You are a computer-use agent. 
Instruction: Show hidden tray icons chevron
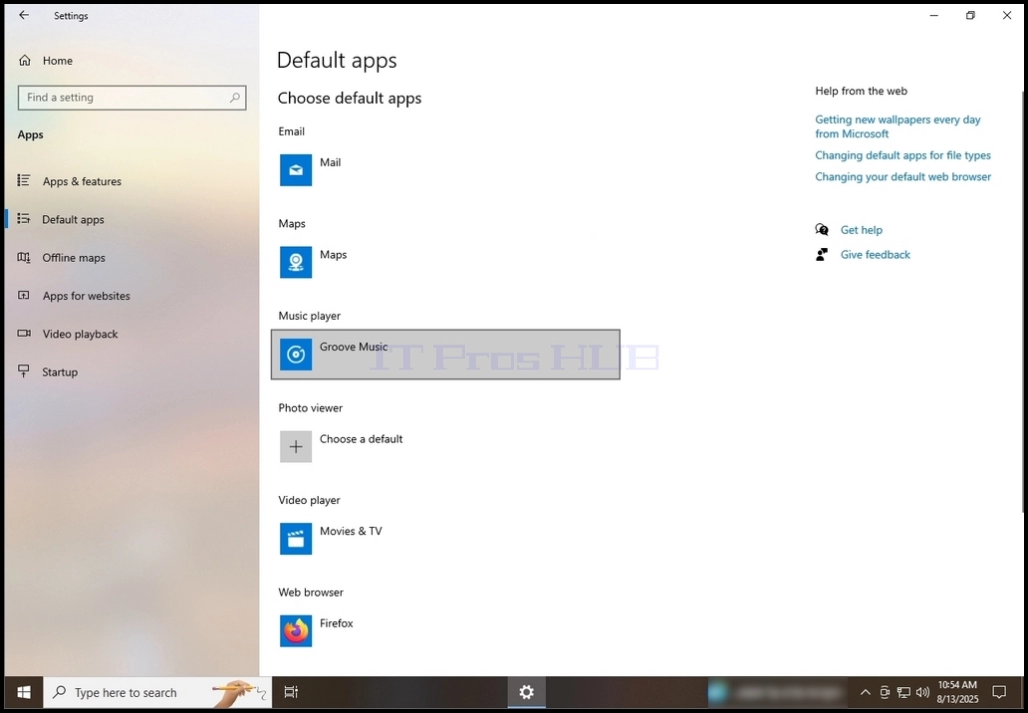(865, 692)
